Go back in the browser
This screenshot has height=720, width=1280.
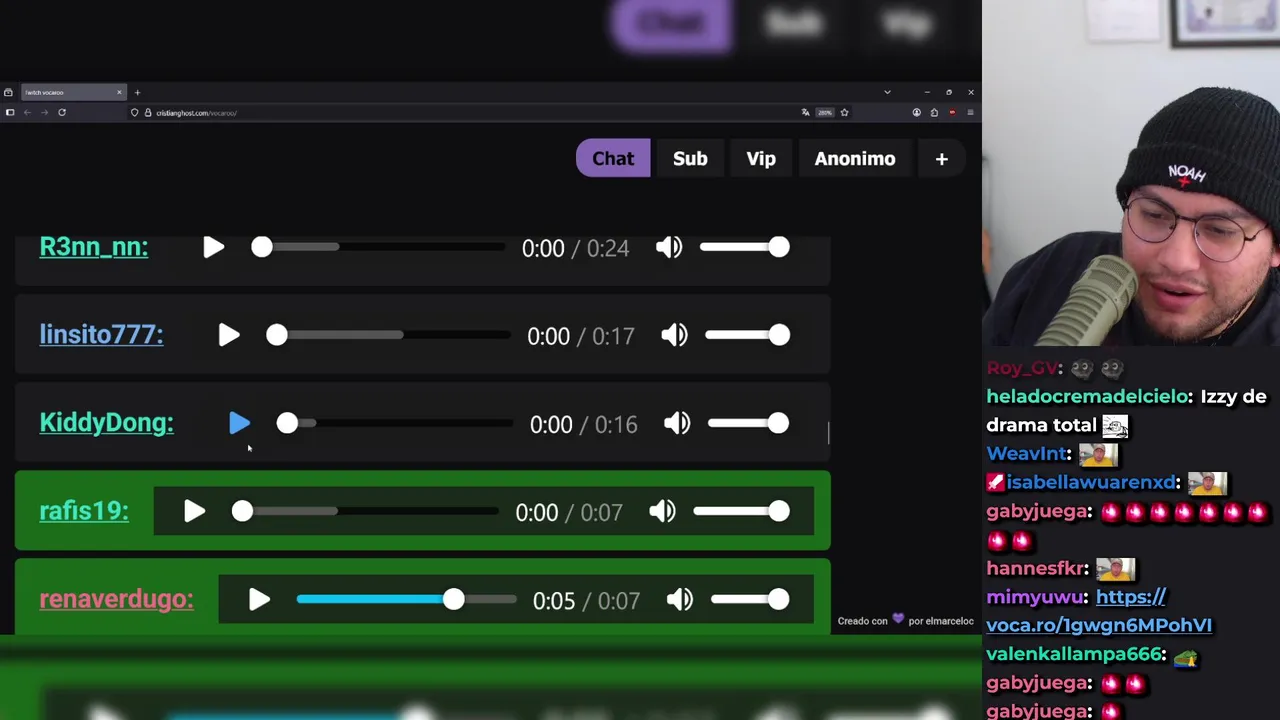pyautogui.click(x=27, y=113)
